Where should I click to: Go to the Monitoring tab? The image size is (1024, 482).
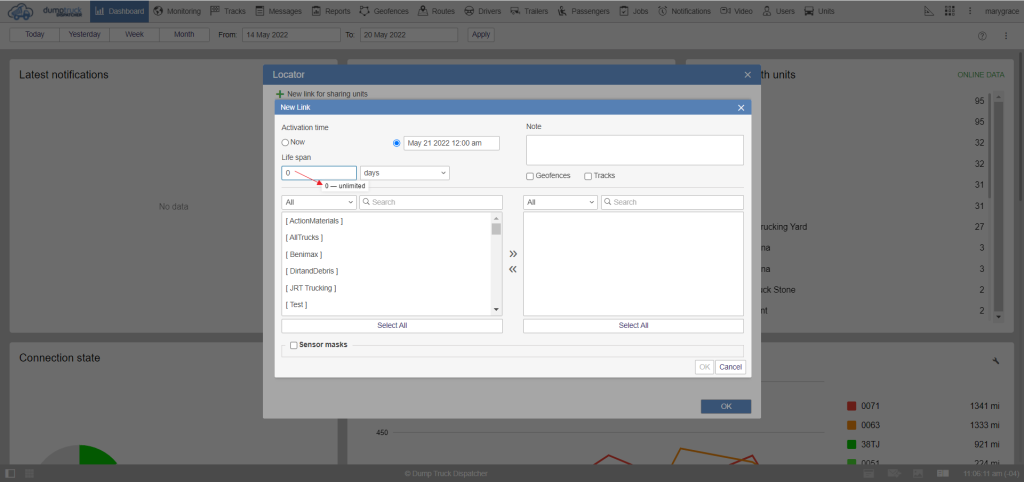[x=177, y=11]
